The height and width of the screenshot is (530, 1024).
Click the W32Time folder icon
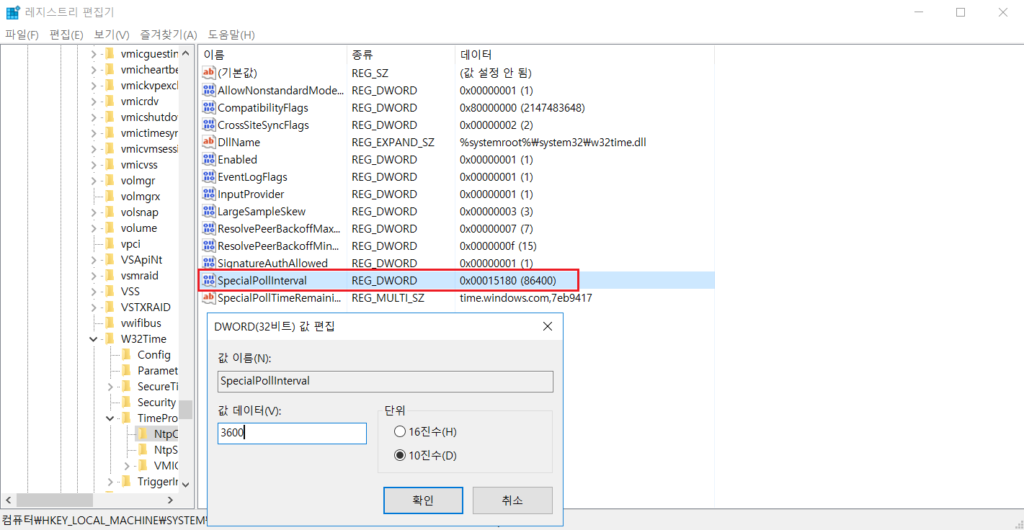[x=111, y=339]
